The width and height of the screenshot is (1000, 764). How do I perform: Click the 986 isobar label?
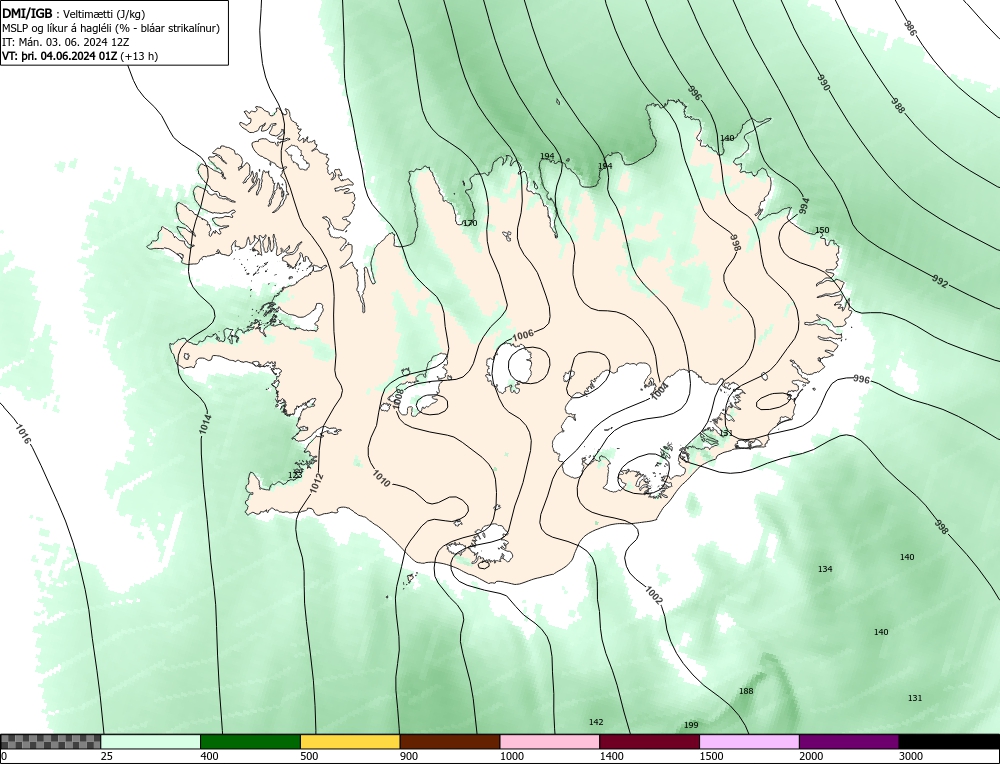910,27
